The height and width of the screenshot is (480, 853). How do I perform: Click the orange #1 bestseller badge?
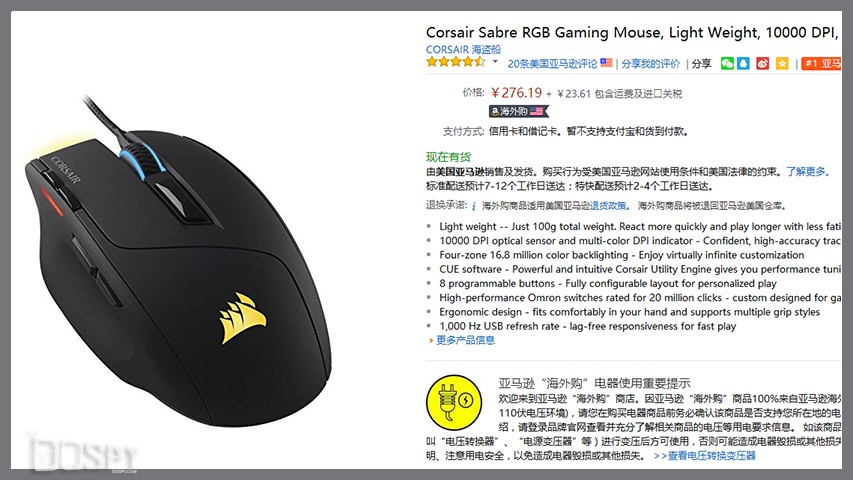click(x=822, y=64)
